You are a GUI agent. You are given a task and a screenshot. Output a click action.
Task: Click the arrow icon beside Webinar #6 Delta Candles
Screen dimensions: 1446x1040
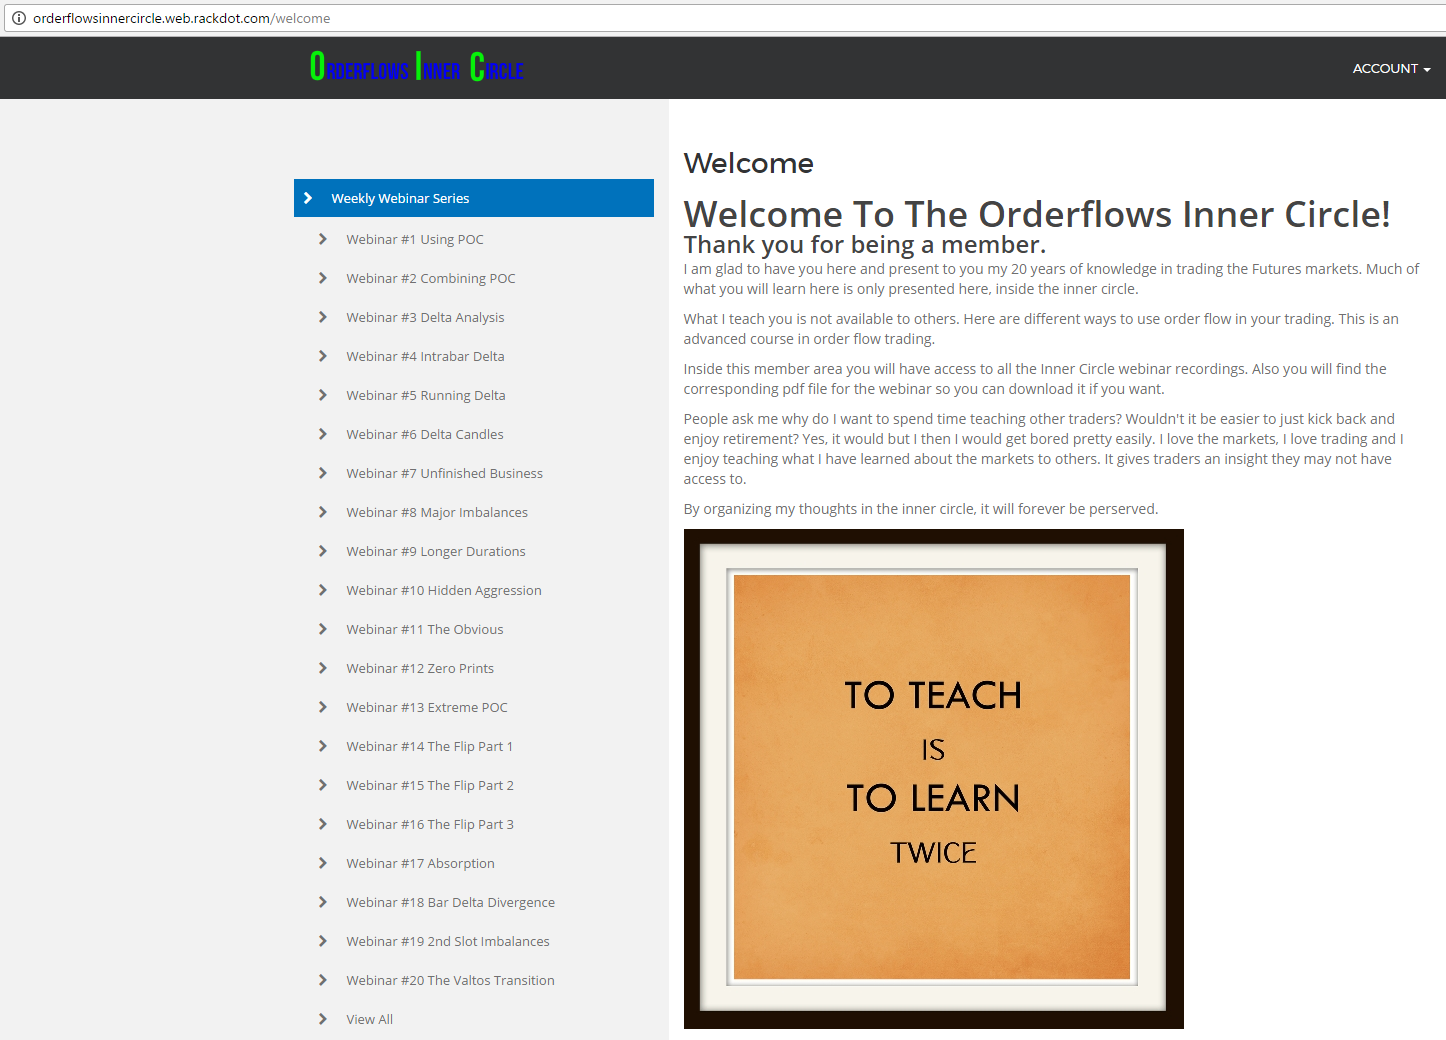(322, 434)
